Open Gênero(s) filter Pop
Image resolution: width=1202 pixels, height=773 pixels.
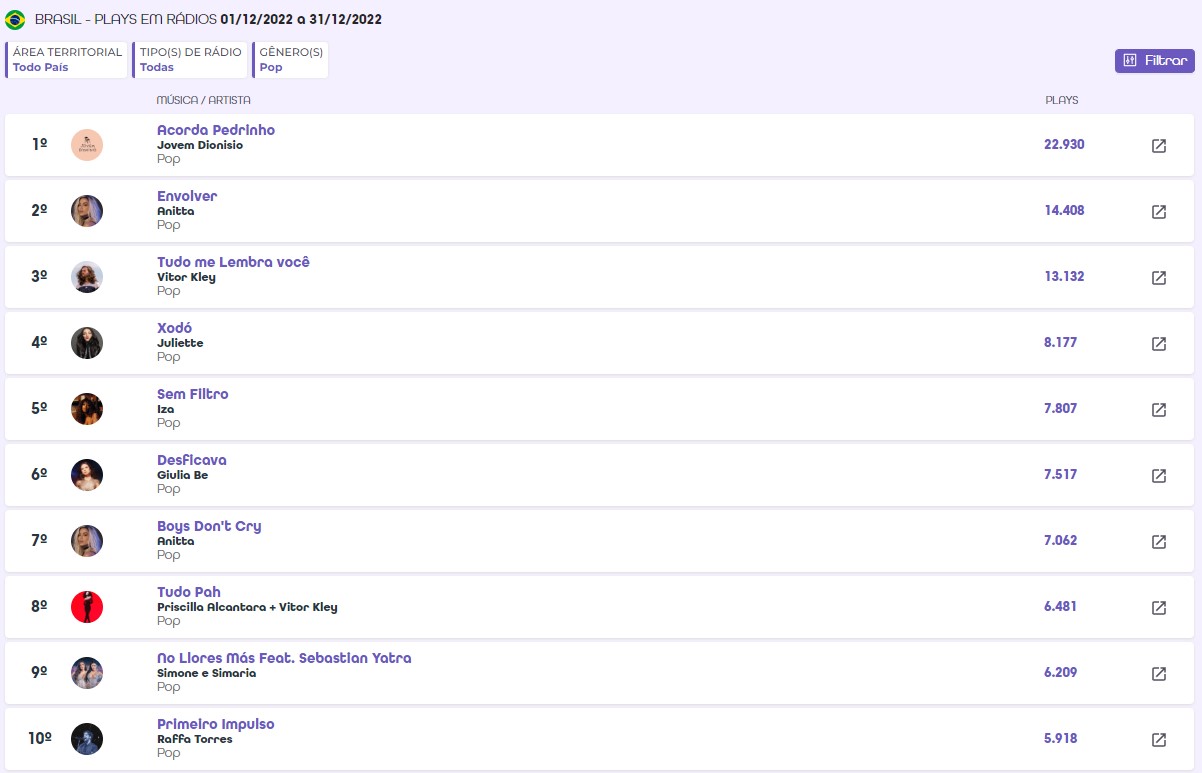290,60
